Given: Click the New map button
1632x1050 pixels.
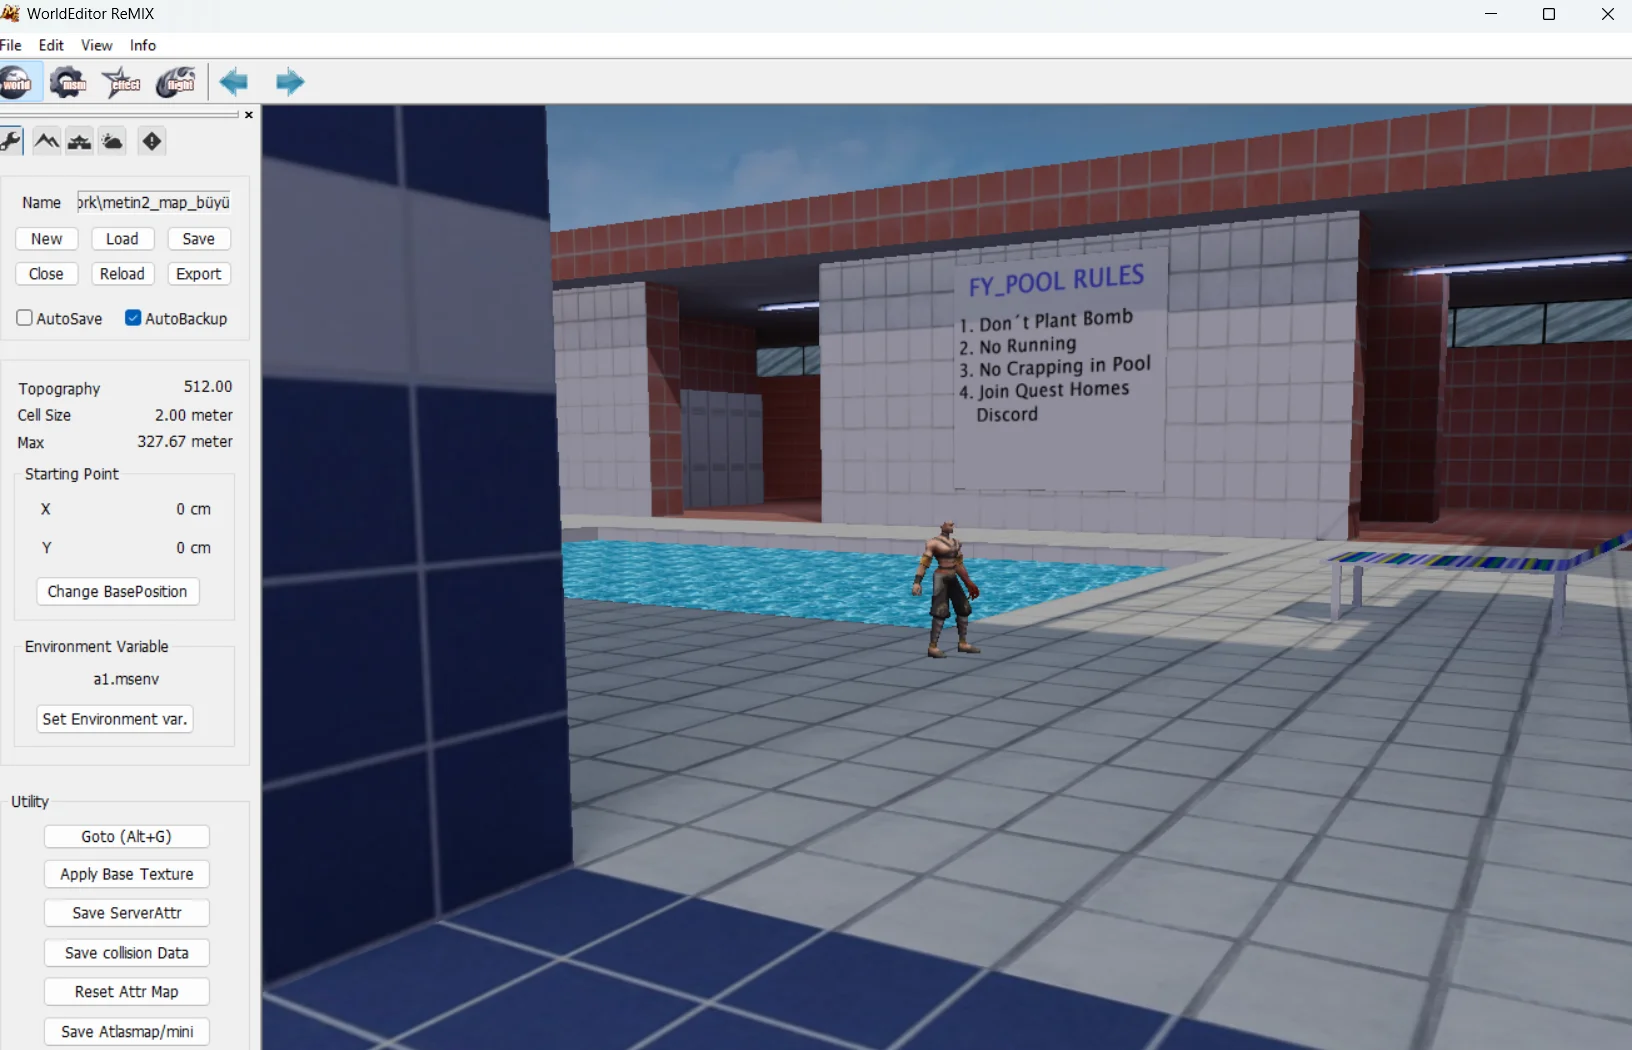Looking at the screenshot, I should [46, 239].
